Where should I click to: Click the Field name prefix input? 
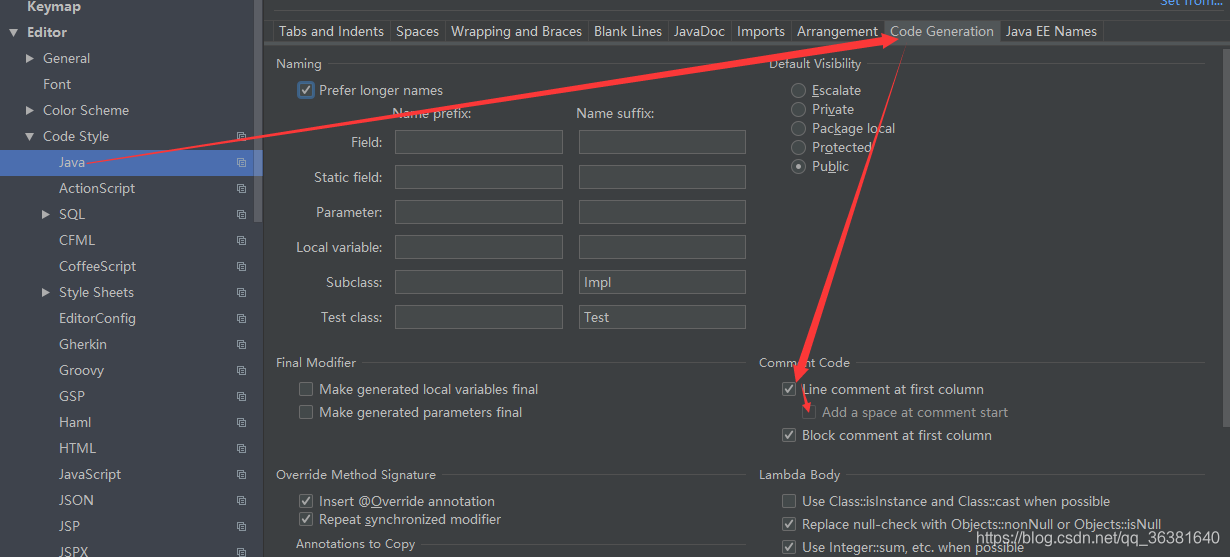tap(479, 142)
